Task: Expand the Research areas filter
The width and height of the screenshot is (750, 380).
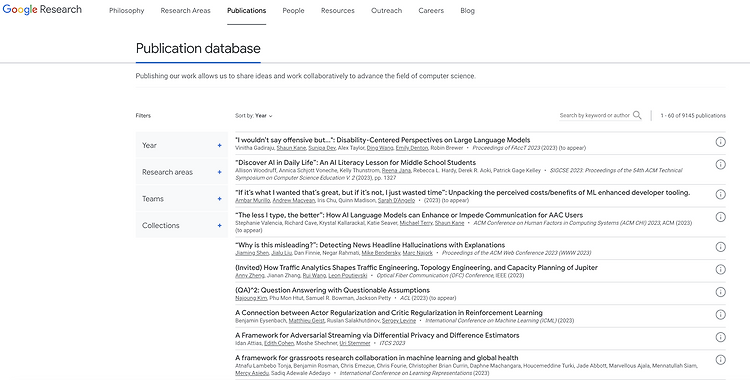Action: click(181, 172)
